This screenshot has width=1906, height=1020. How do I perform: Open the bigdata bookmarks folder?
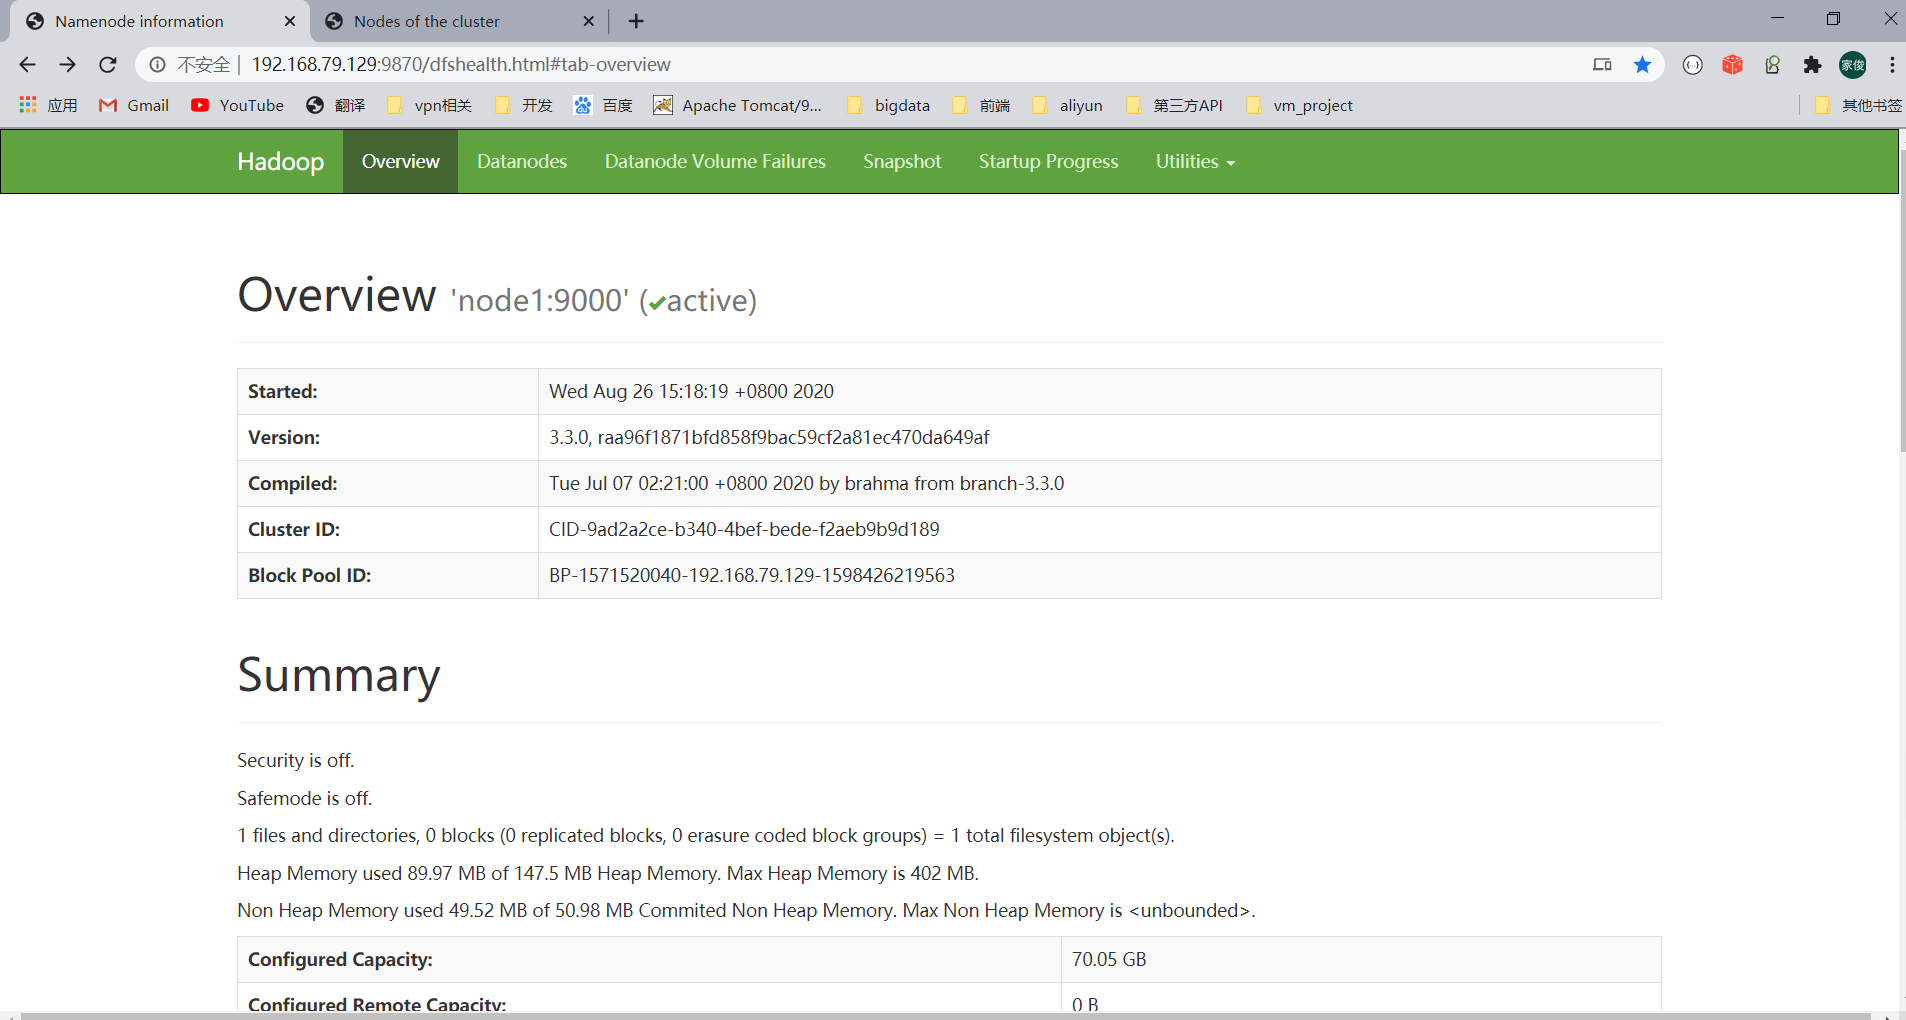(x=888, y=105)
